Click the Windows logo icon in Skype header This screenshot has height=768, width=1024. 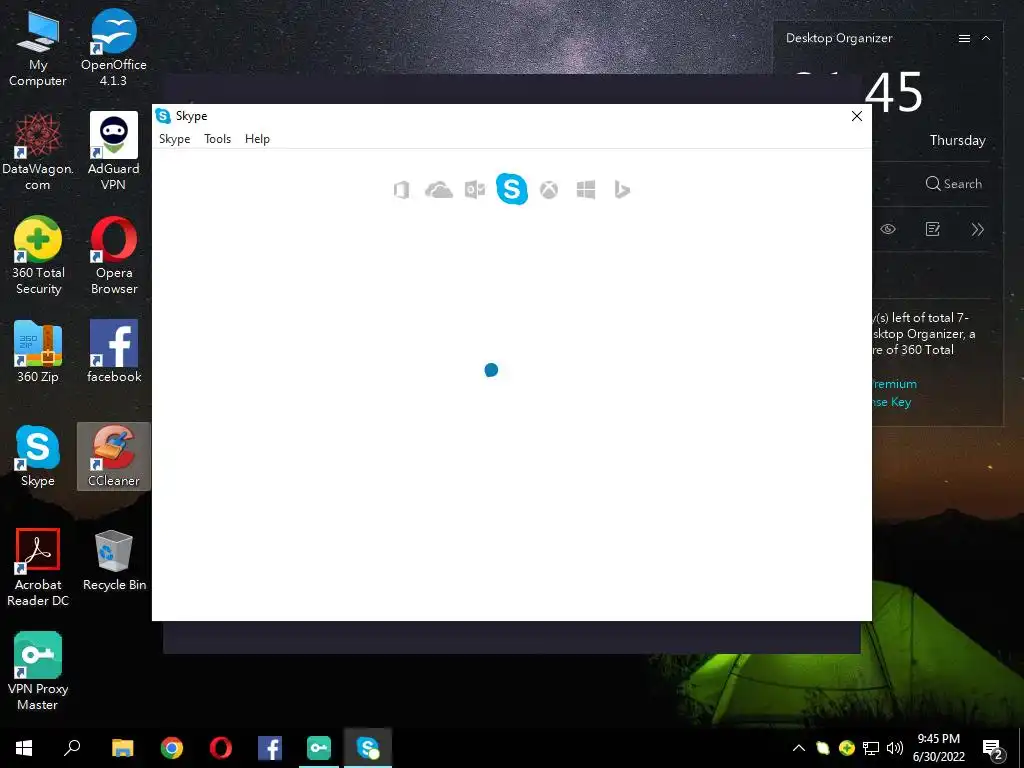[x=586, y=190]
